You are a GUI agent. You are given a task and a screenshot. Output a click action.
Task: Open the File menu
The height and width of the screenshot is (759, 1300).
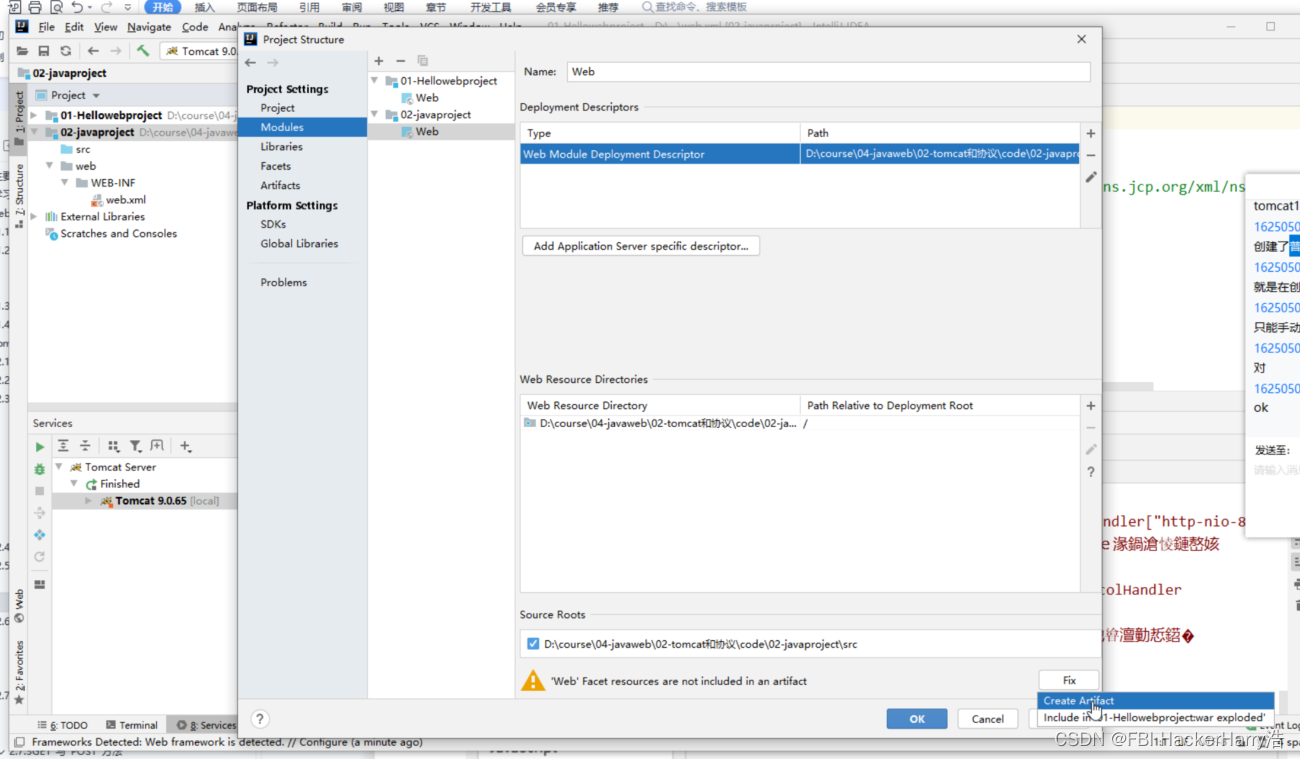46,27
